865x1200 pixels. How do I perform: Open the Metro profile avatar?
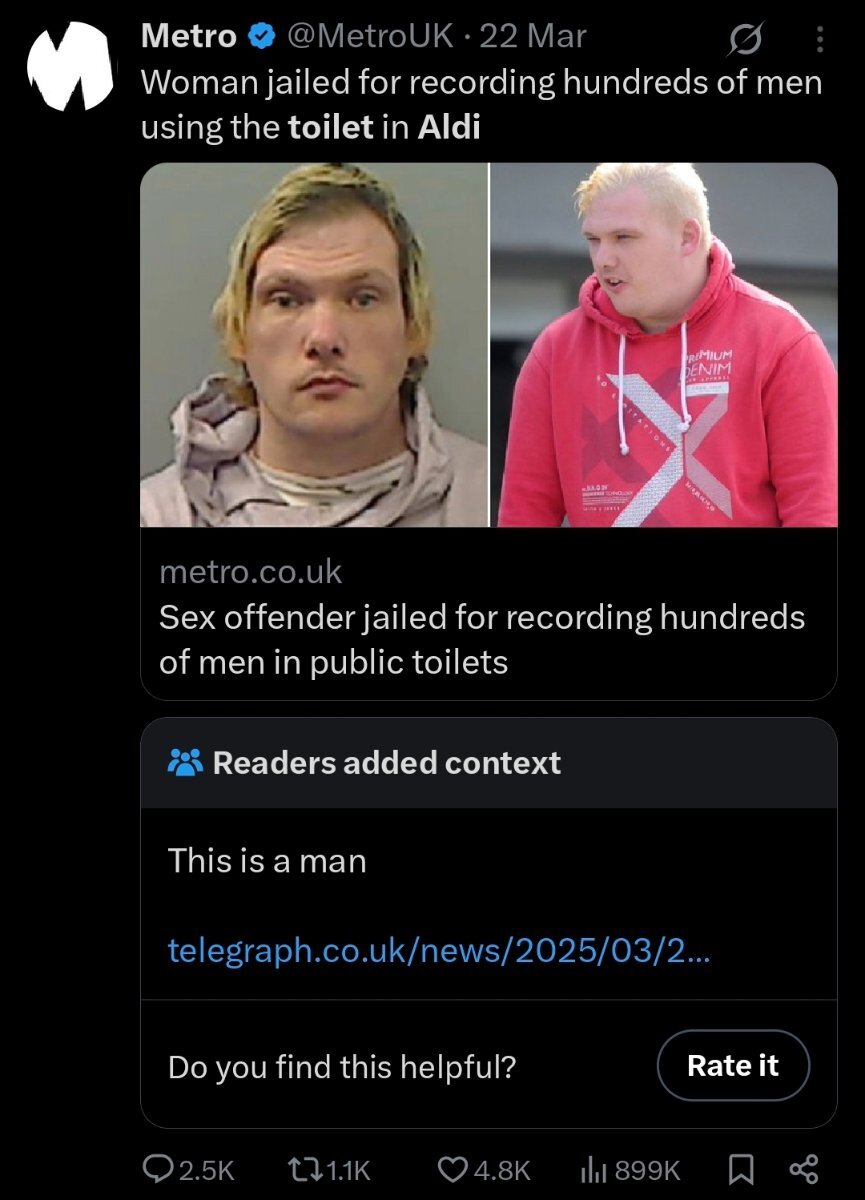69,66
